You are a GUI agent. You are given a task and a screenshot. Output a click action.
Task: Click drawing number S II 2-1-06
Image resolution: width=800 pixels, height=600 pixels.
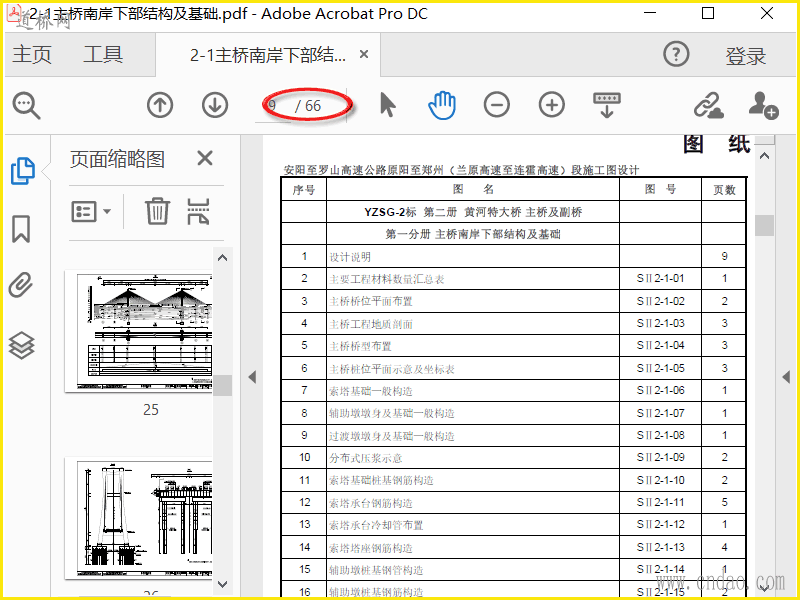pyautogui.click(x=661, y=390)
